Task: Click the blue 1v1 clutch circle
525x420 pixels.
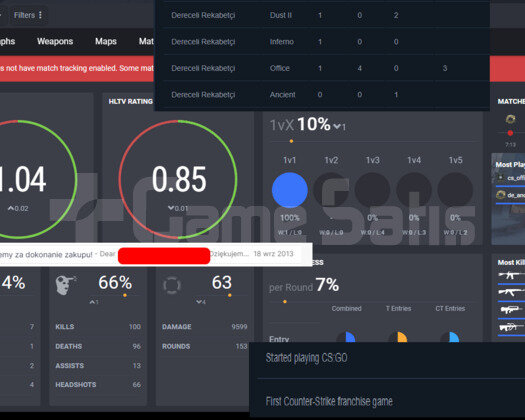Action: (290, 190)
